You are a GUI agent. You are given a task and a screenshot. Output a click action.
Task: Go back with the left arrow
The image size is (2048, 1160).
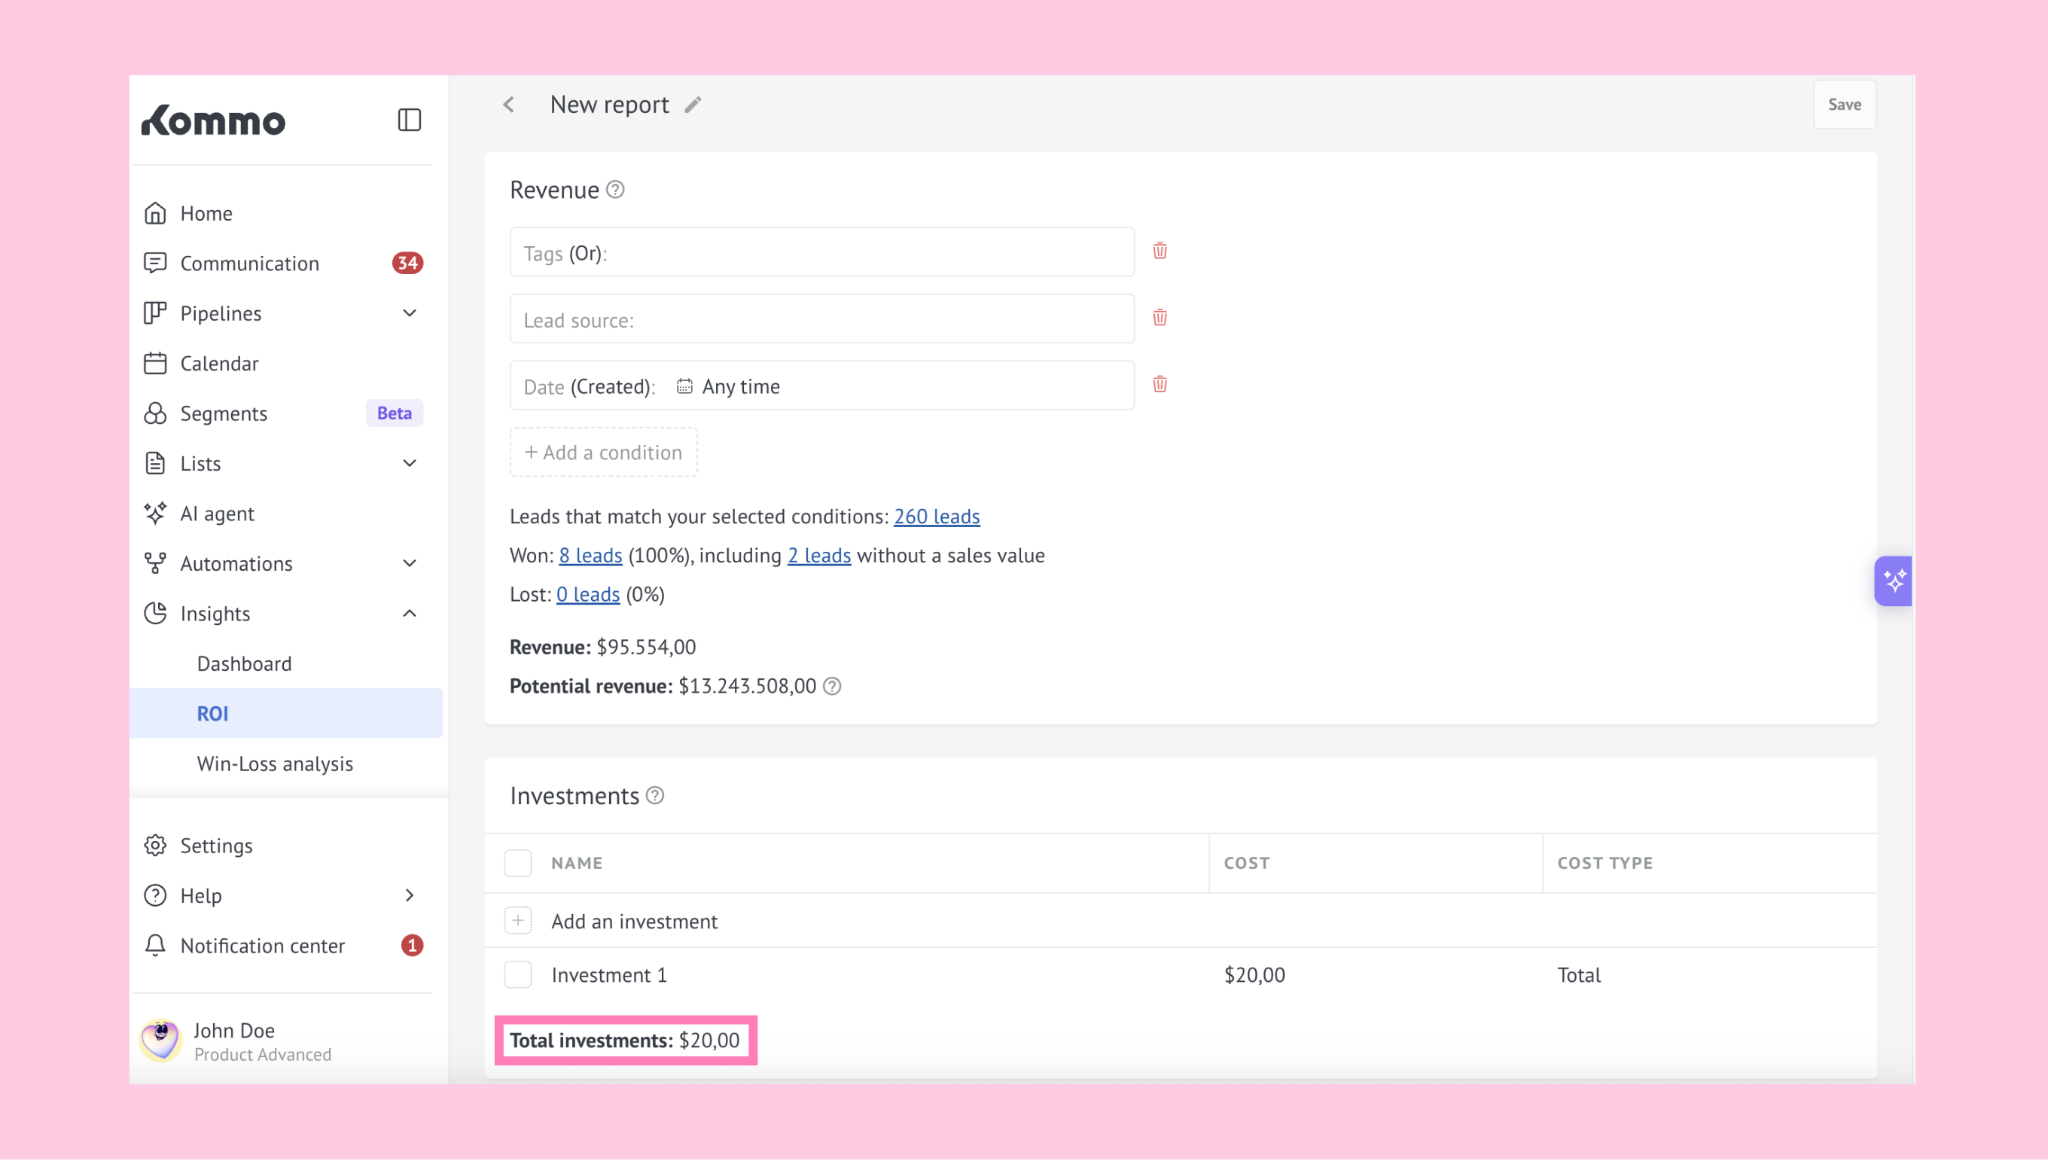tap(509, 104)
